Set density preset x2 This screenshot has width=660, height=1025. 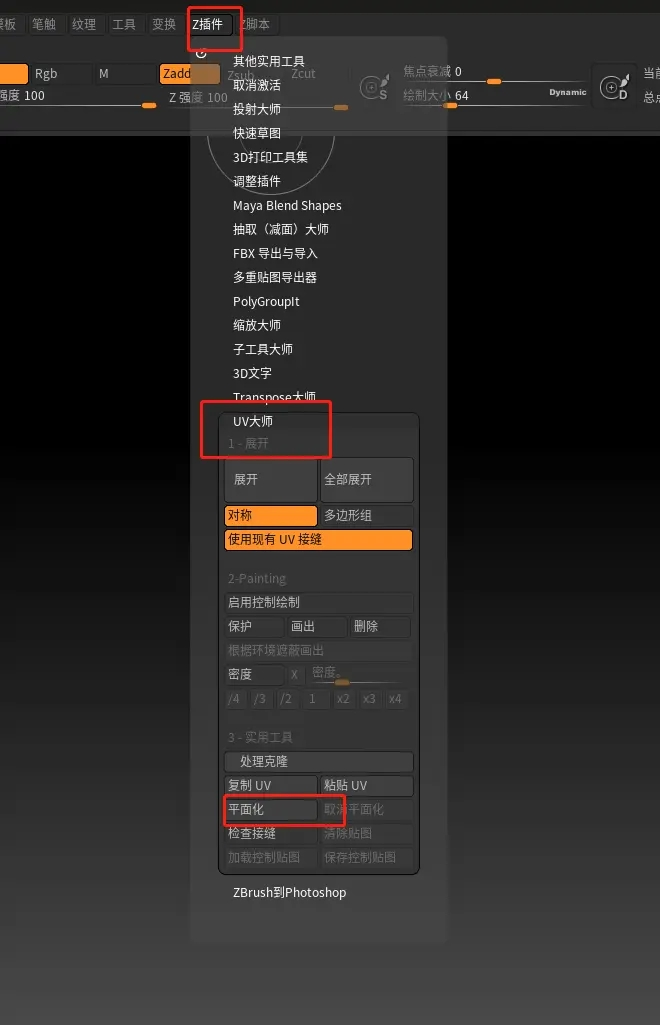pyautogui.click(x=343, y=699)
